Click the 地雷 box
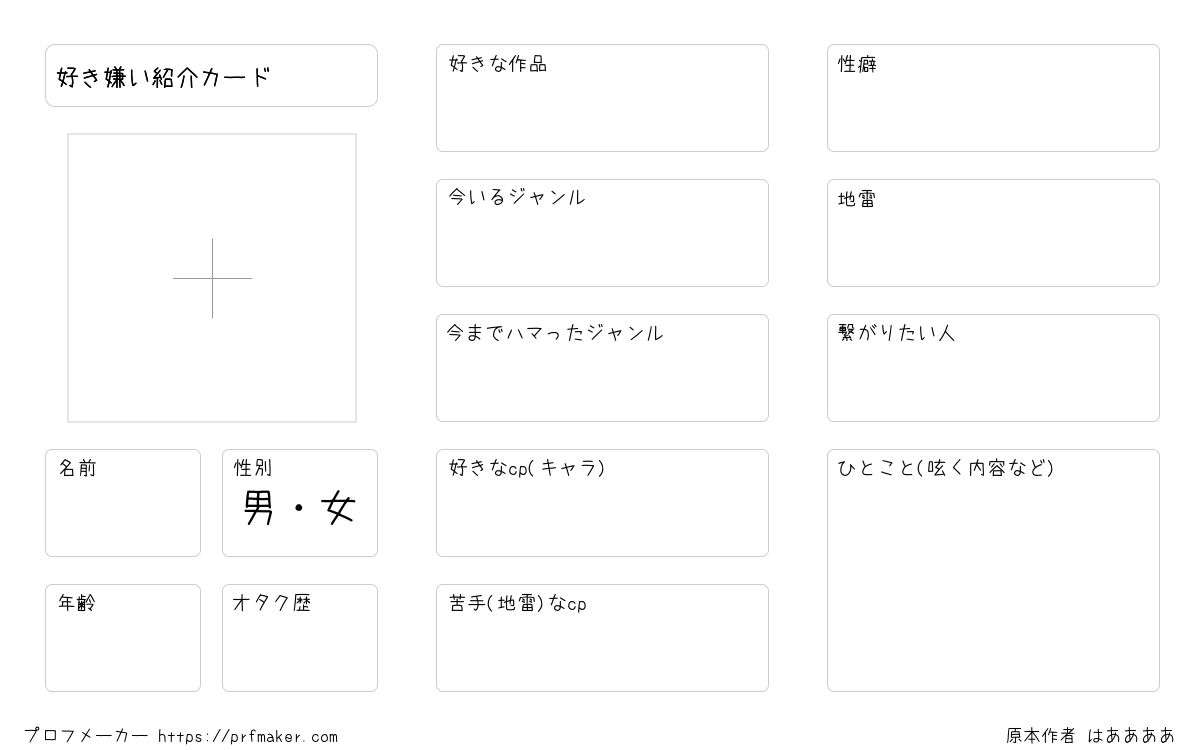Image resolution: width=1200 pixels, height=750 pixels. point(993,233)
